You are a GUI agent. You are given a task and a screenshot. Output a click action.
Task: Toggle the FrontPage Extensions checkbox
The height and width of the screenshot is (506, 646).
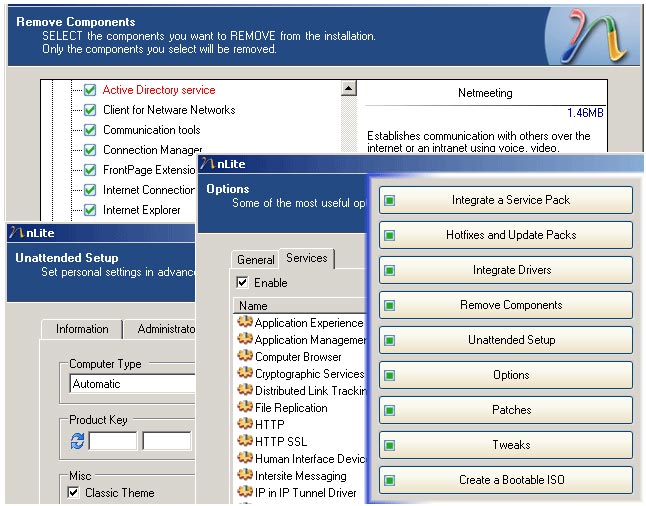point(90,170)
